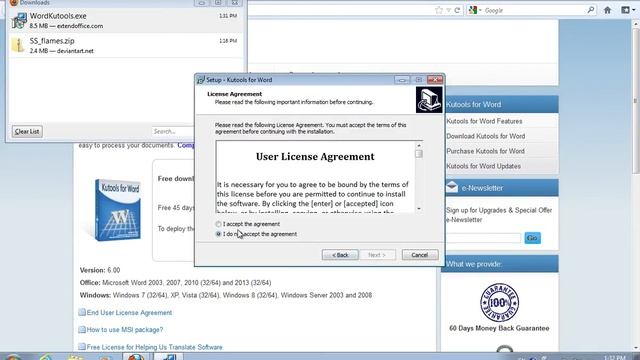Open 'Purchase Kutools for Word' sidebar link

(485, 151)
